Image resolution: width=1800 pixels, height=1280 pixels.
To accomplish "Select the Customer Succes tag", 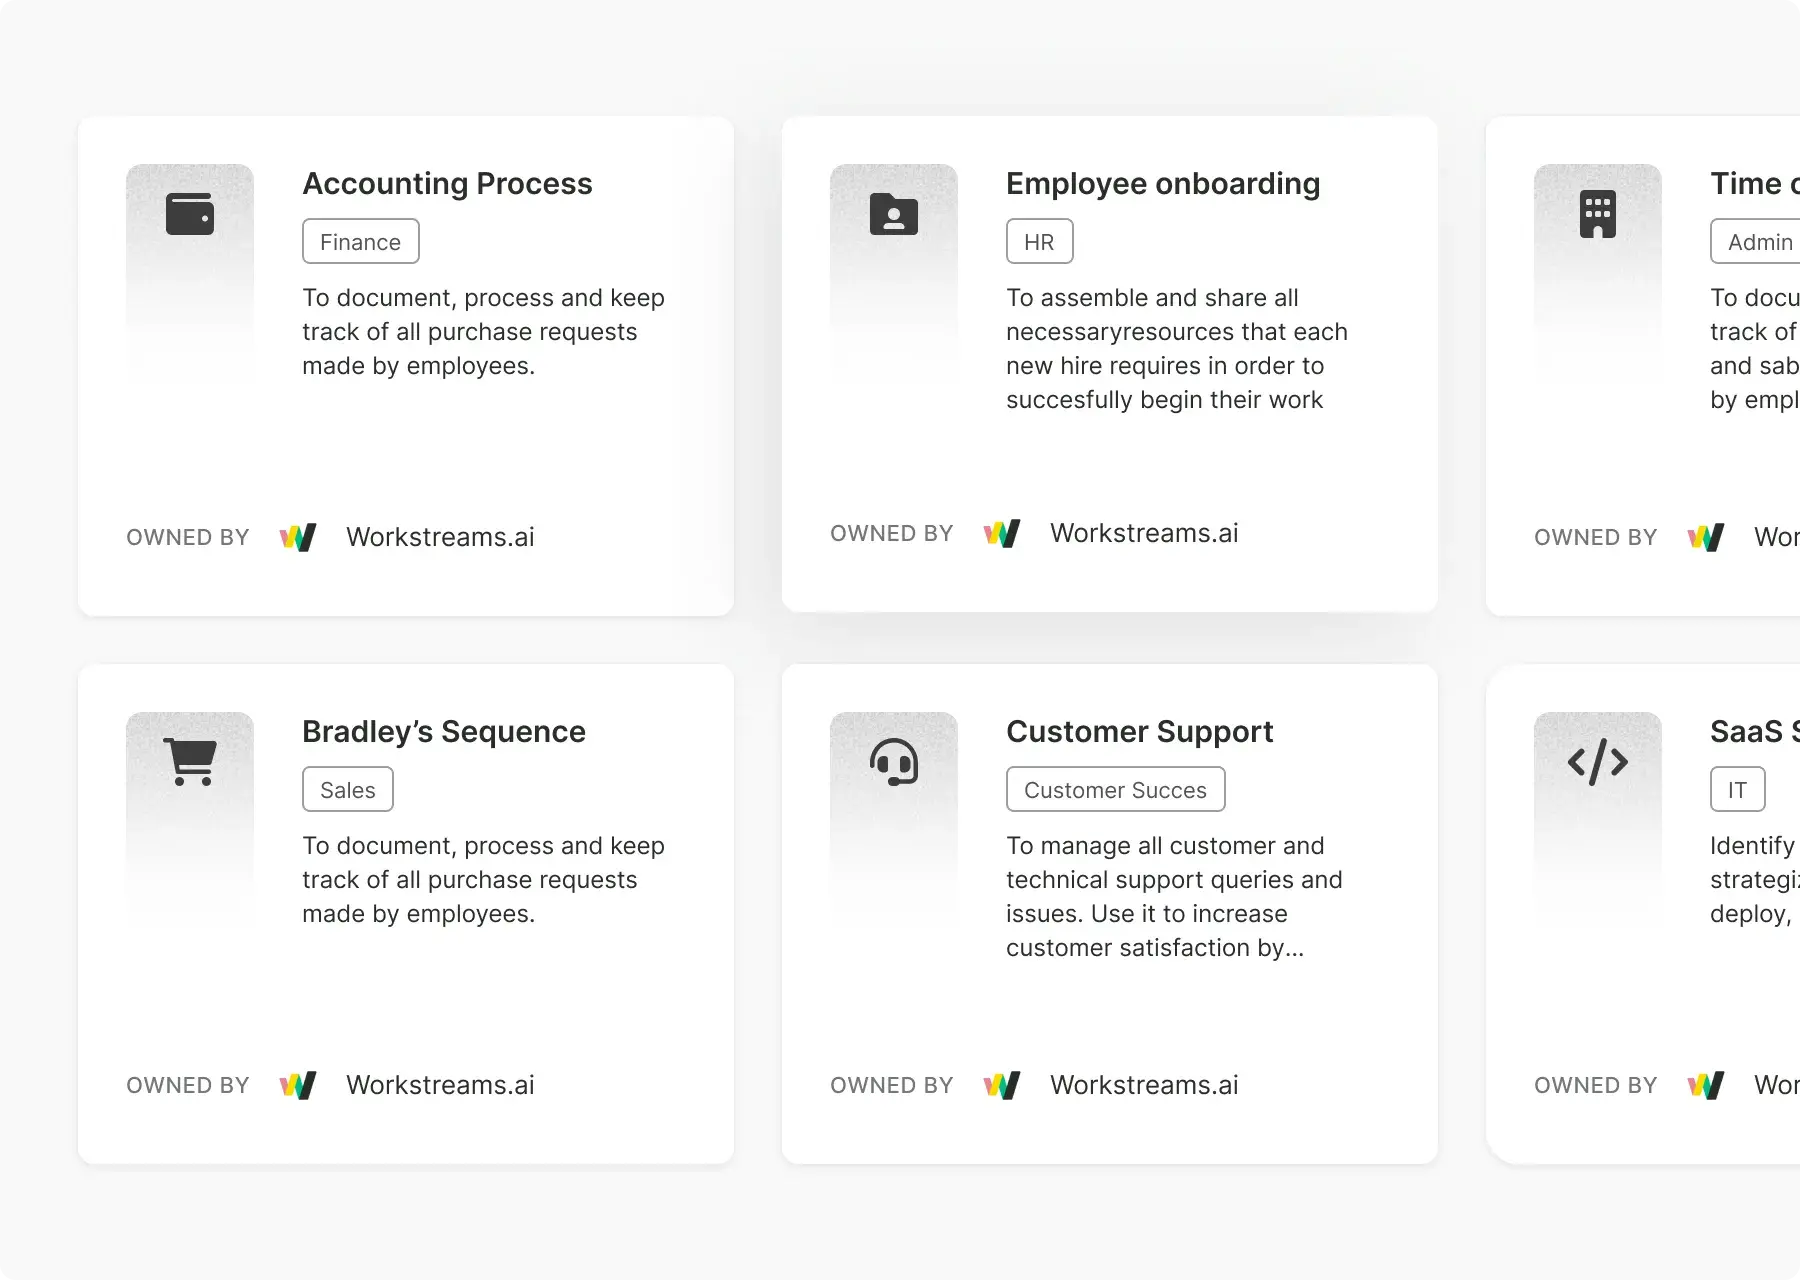I will pyautogui.click(x=1115, y=790).
